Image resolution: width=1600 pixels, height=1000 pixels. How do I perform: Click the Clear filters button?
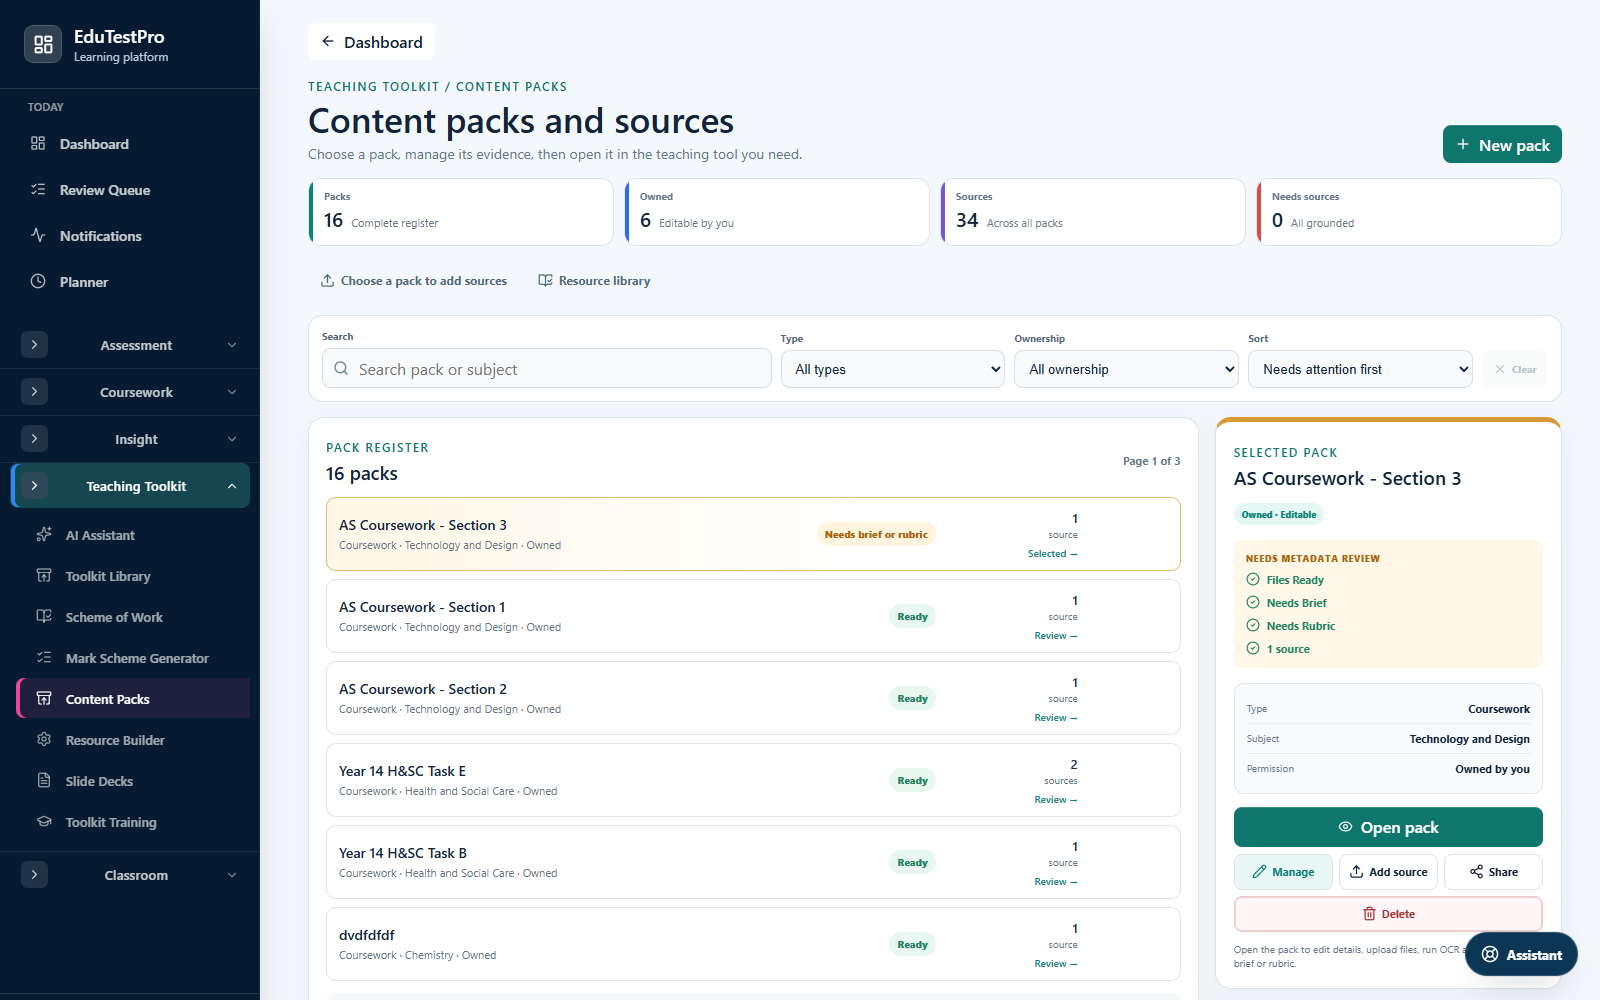1515,369
